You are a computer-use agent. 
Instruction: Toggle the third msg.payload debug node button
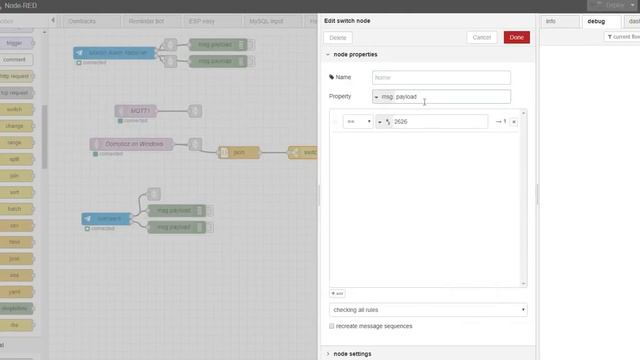(x=210, y=211)
